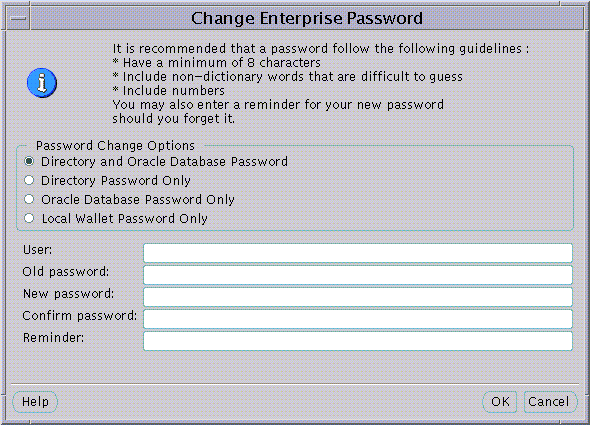This screenshot has width=590, height=425.
Task: Click the 'Reminder:' label text
Action: coord(53,338)
